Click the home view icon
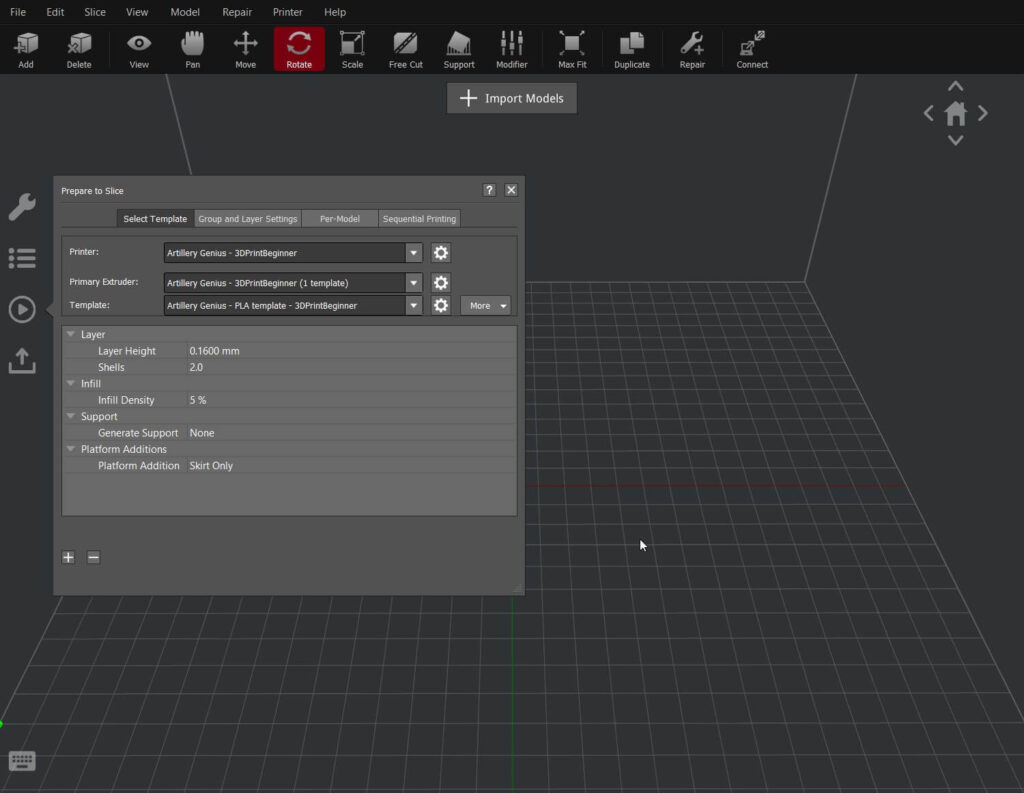This screenshot has height=793, width=1024. tap(955, 113)
